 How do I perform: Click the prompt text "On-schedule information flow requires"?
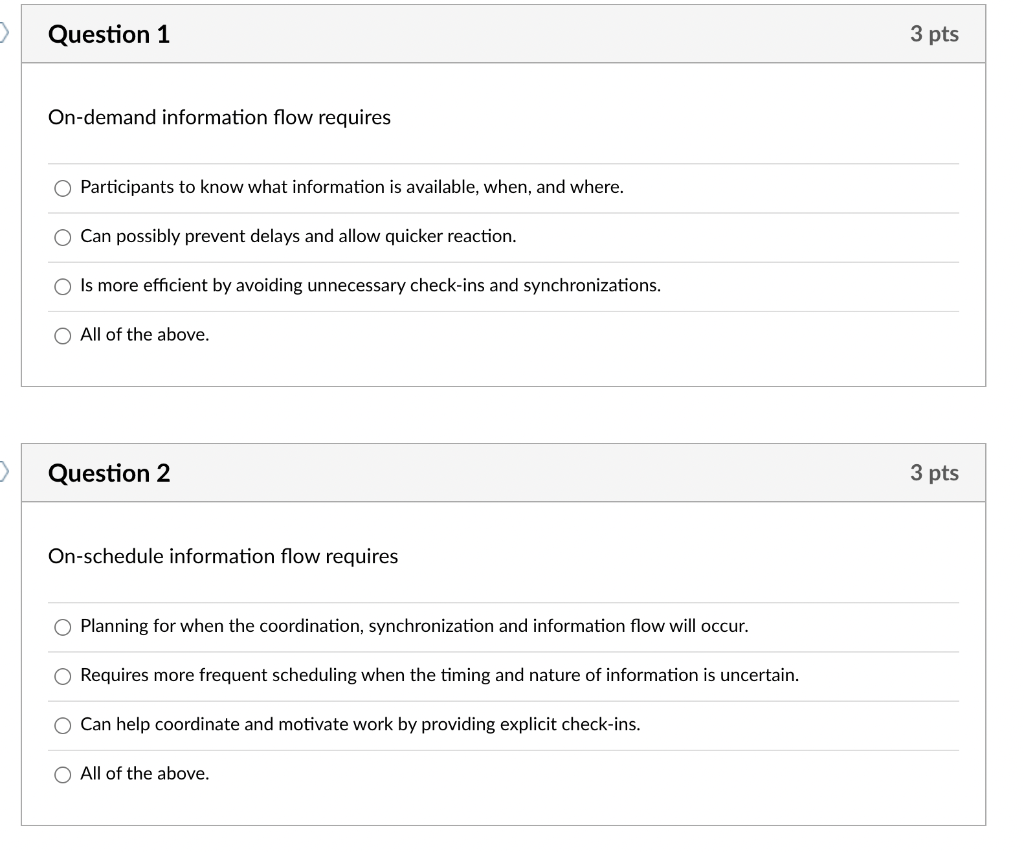click(224, 556)
